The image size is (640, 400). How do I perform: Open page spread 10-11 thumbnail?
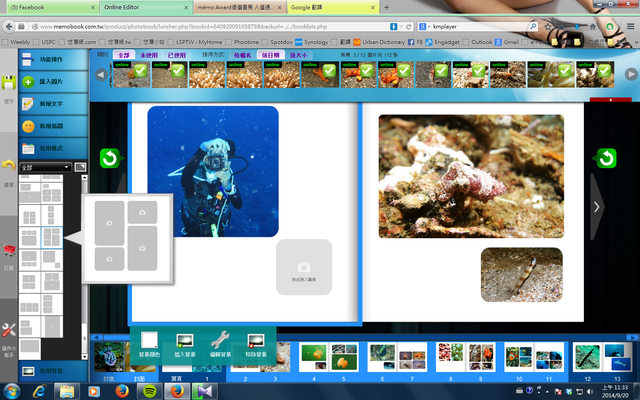(x=534, y=357)
